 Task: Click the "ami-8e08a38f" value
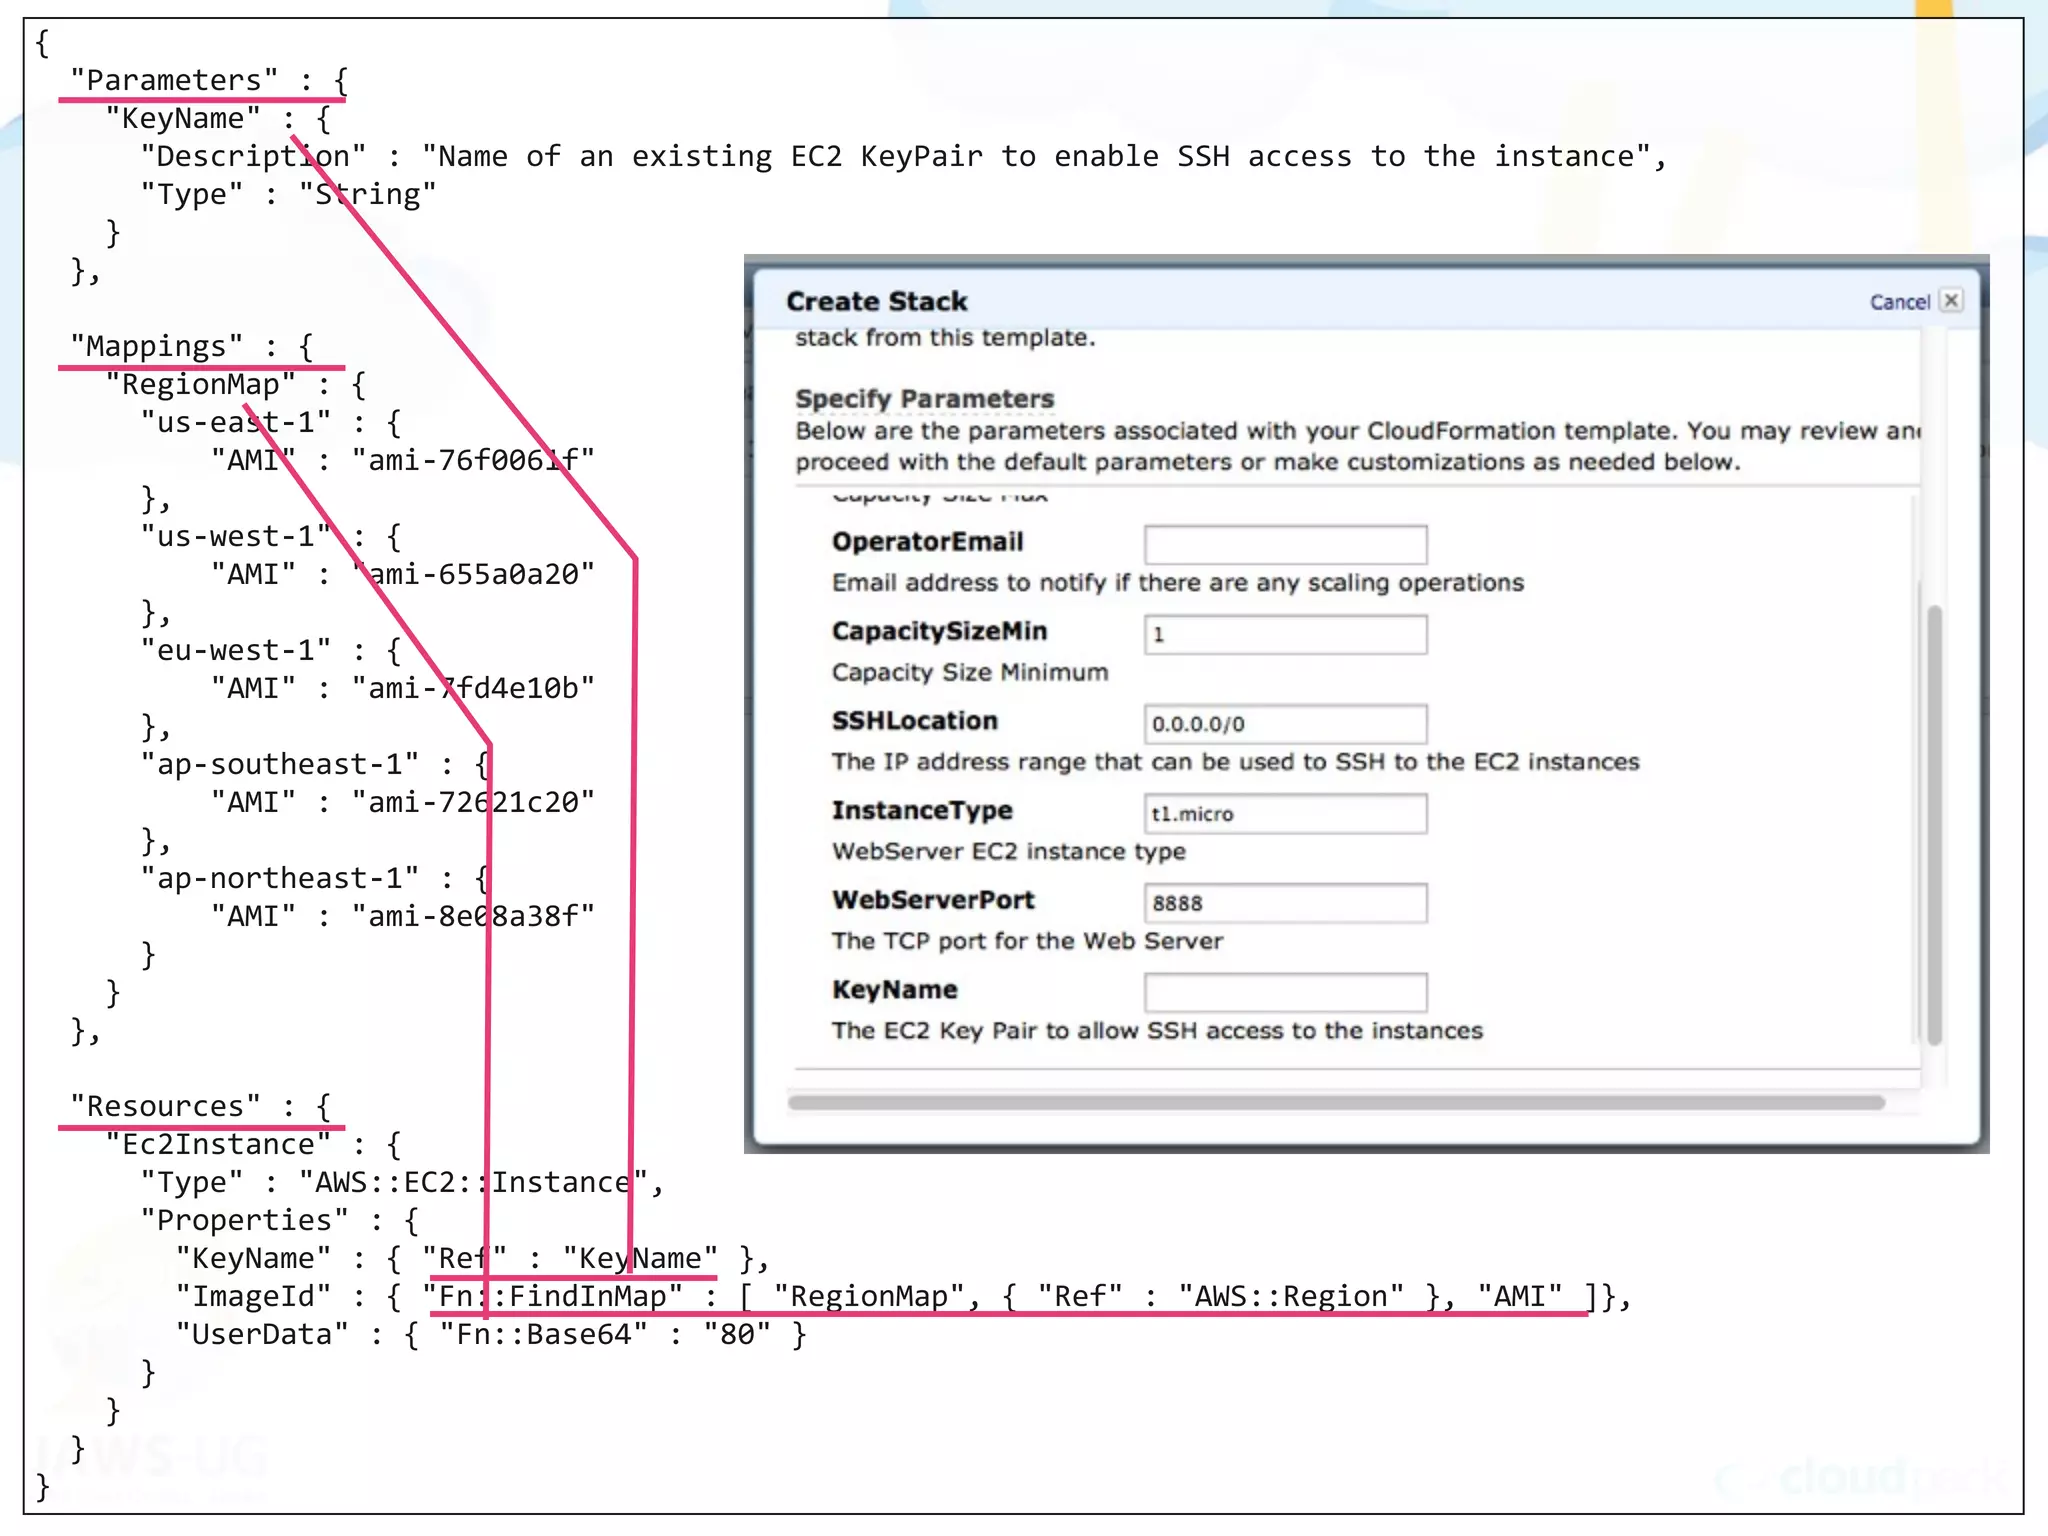pos(473,916)
